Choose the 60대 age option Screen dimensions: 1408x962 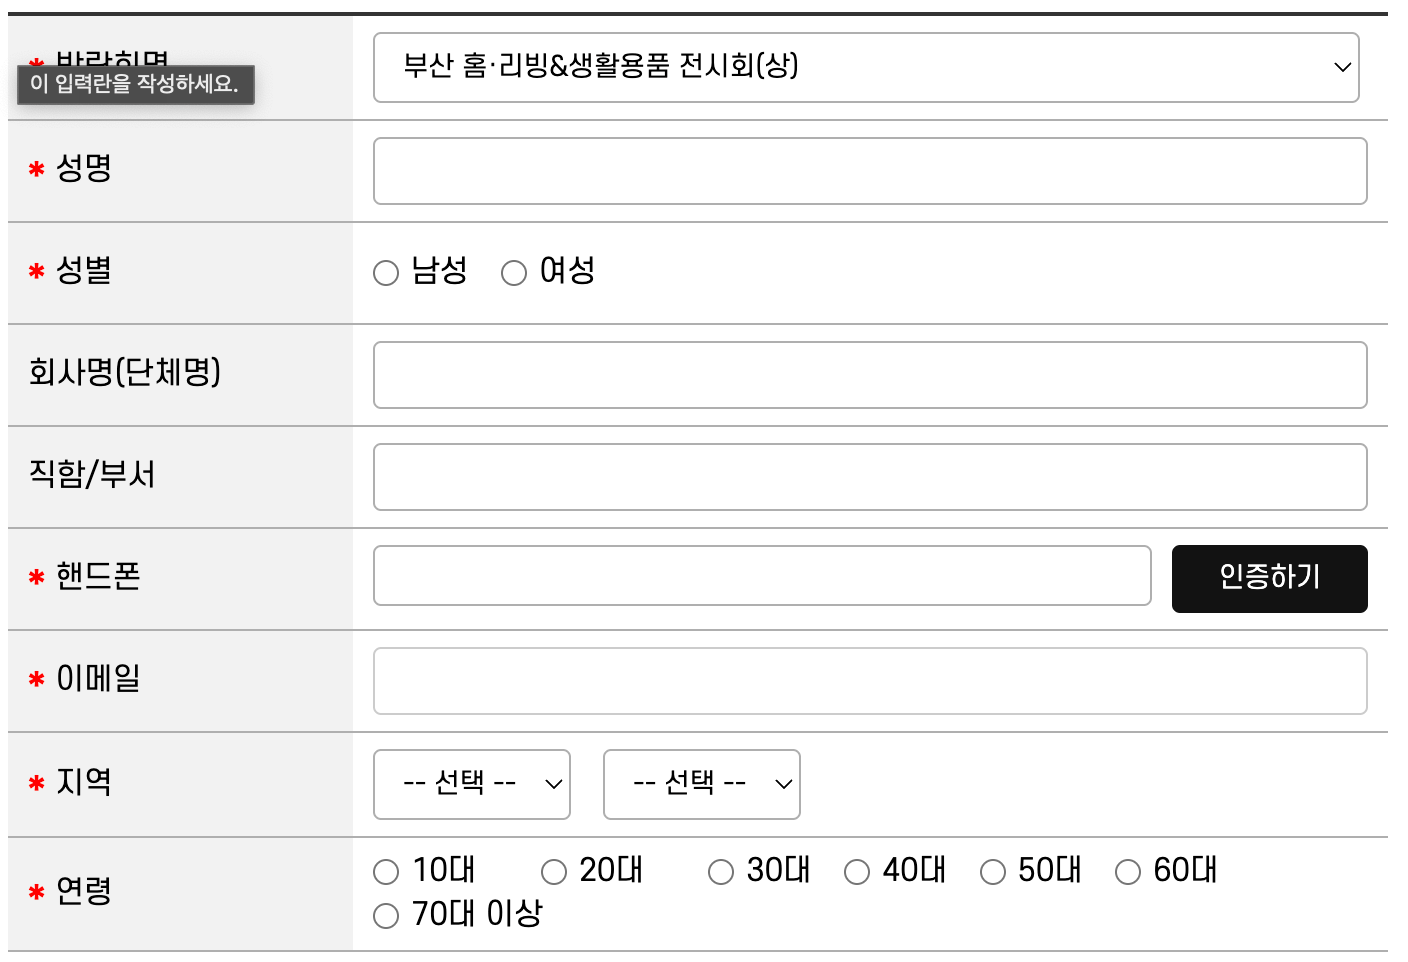[x=1128, y=872]
